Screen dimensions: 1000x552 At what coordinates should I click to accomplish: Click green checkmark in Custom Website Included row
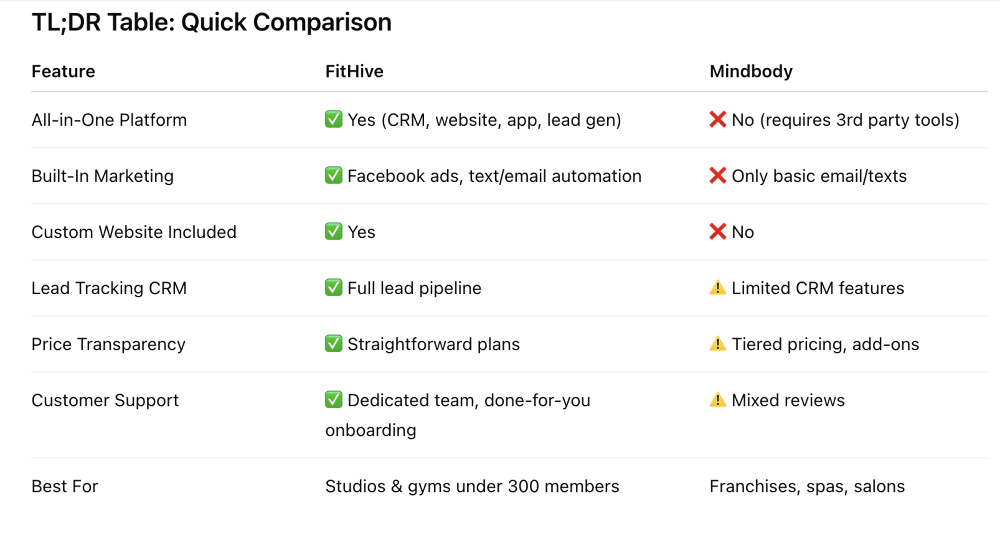point(334,231)
